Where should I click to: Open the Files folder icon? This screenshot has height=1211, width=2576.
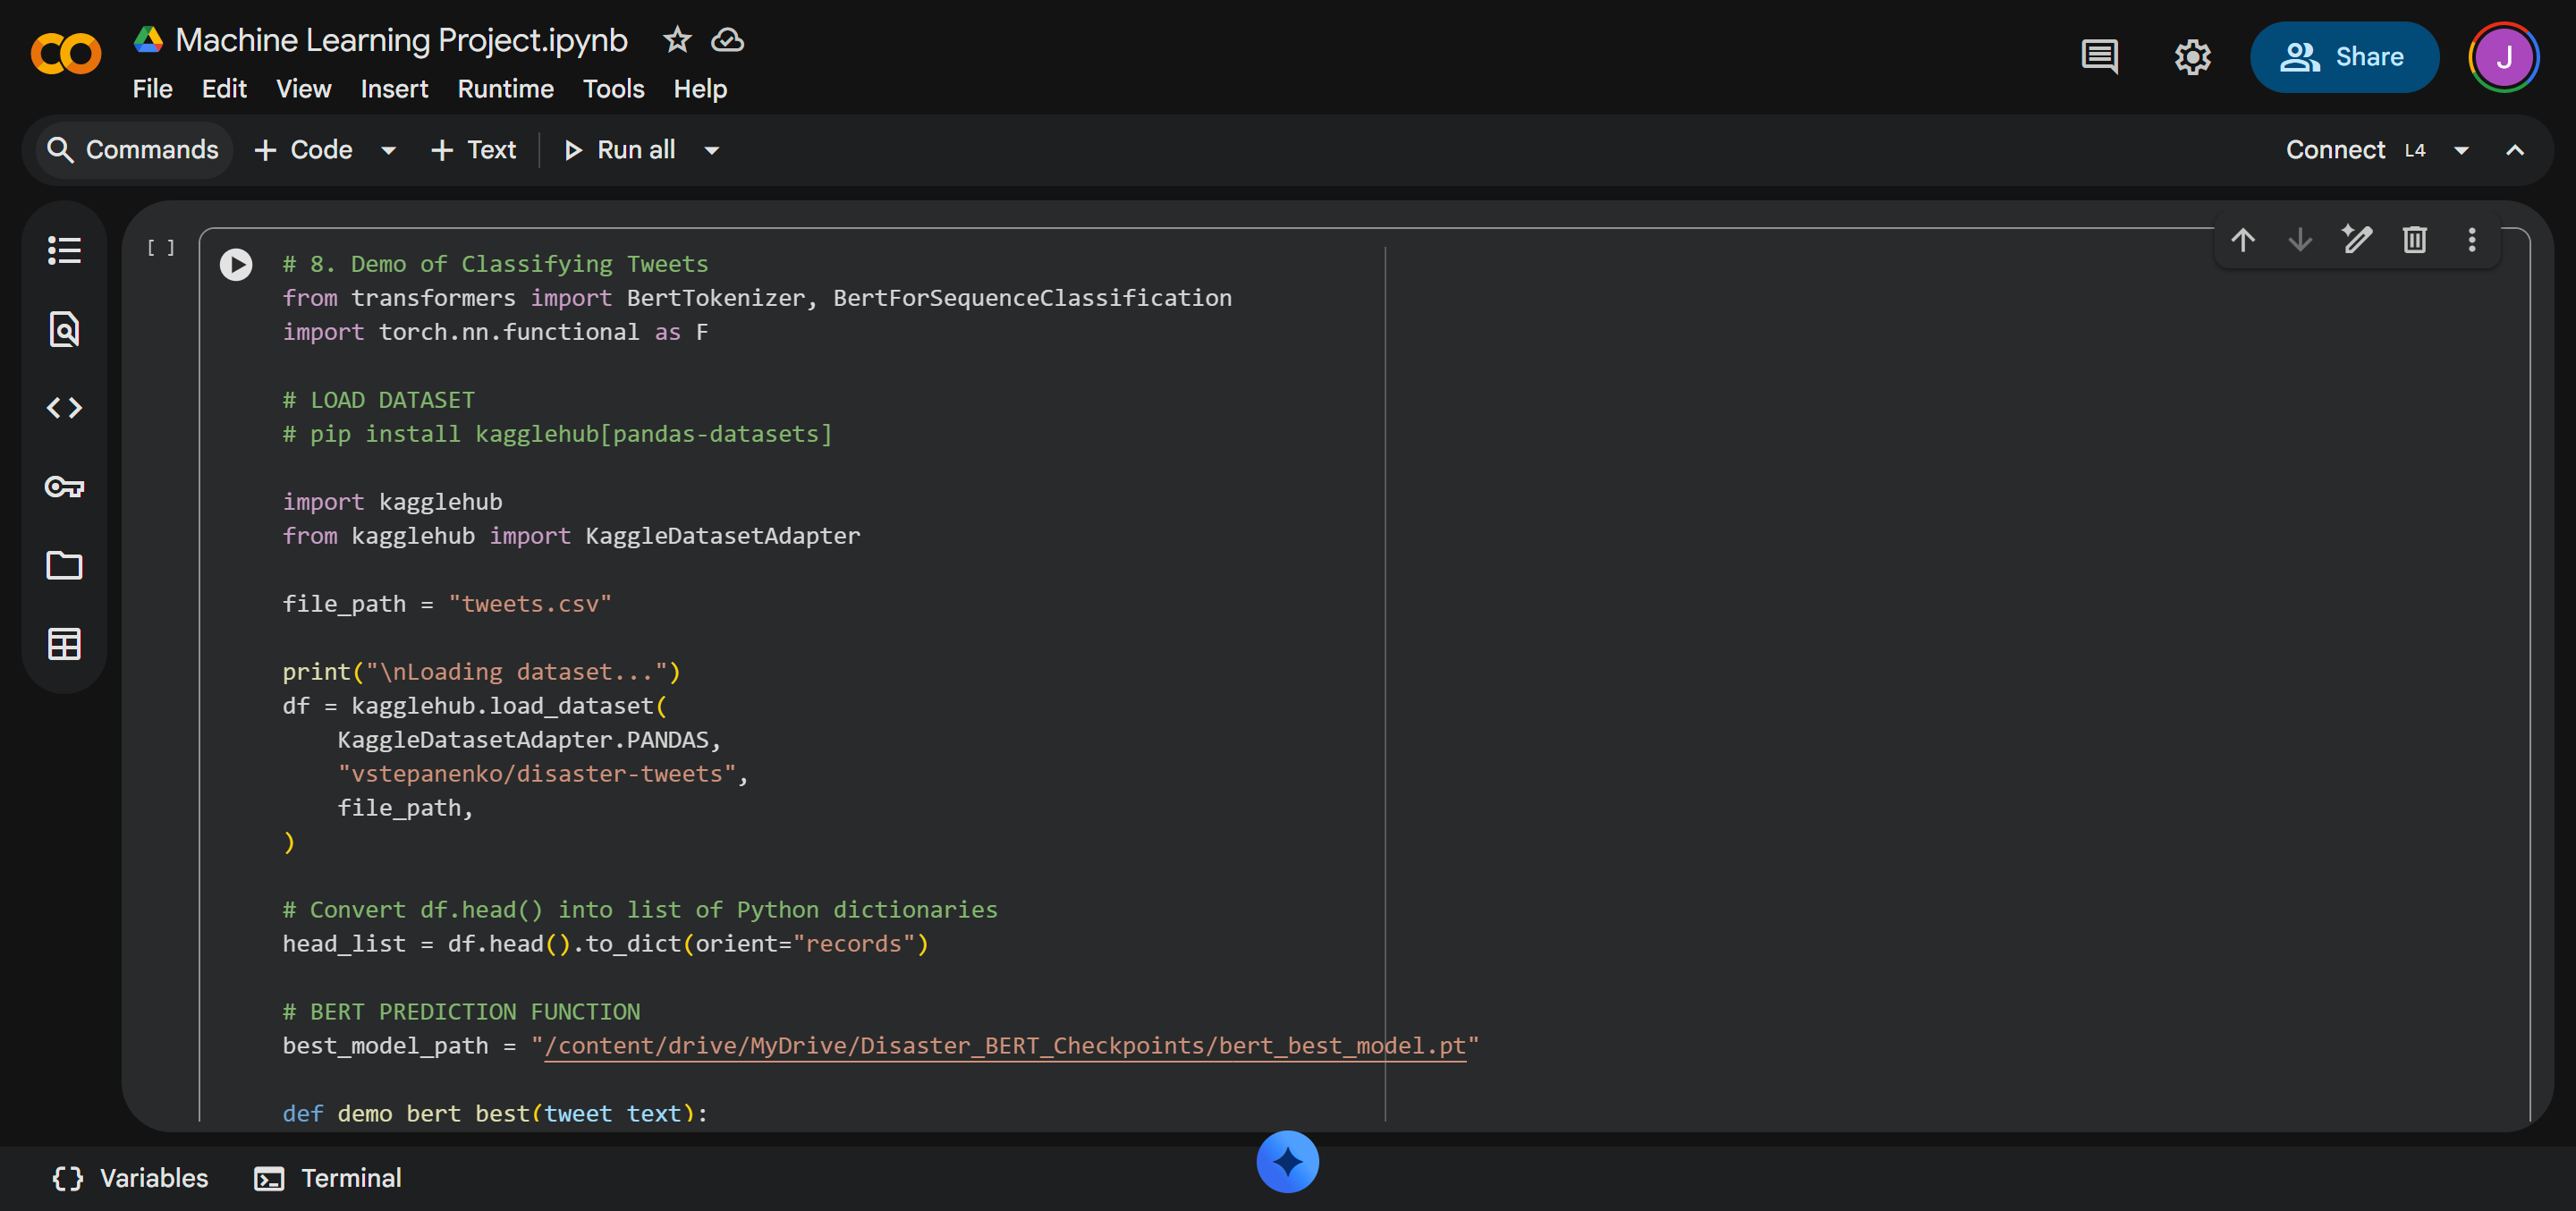[x=64, y=566]
